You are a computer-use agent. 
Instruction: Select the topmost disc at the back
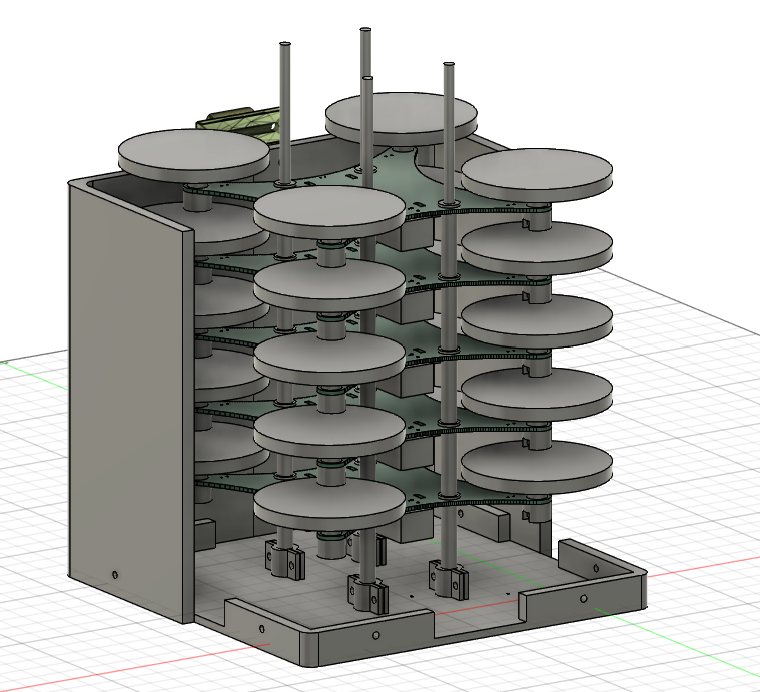pyautogui.click(x=401, y=118)
